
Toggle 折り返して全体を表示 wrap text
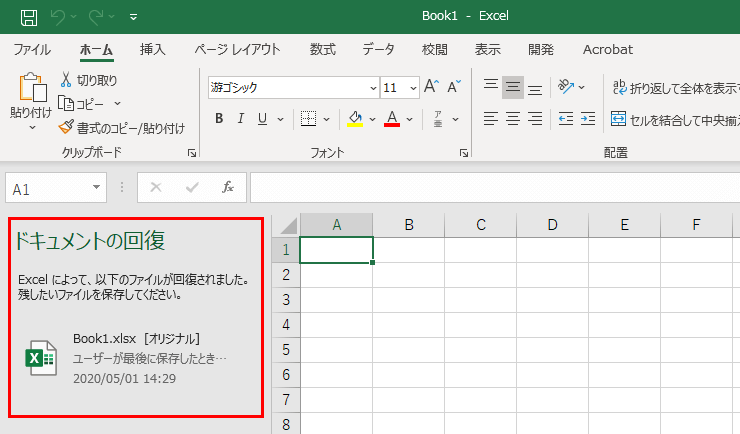675,88
